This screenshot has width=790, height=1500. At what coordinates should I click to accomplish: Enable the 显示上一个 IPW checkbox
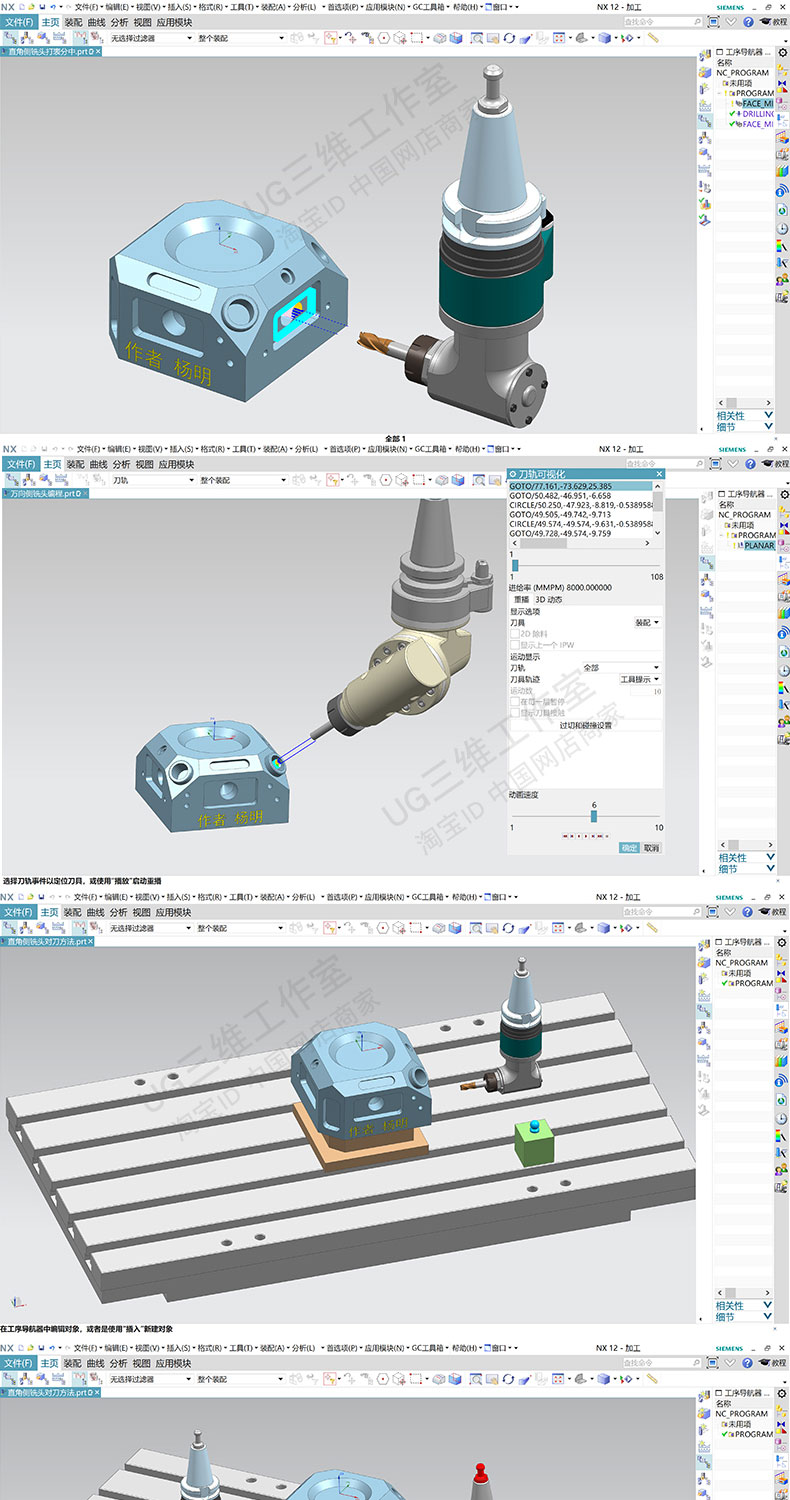[514, 645]
